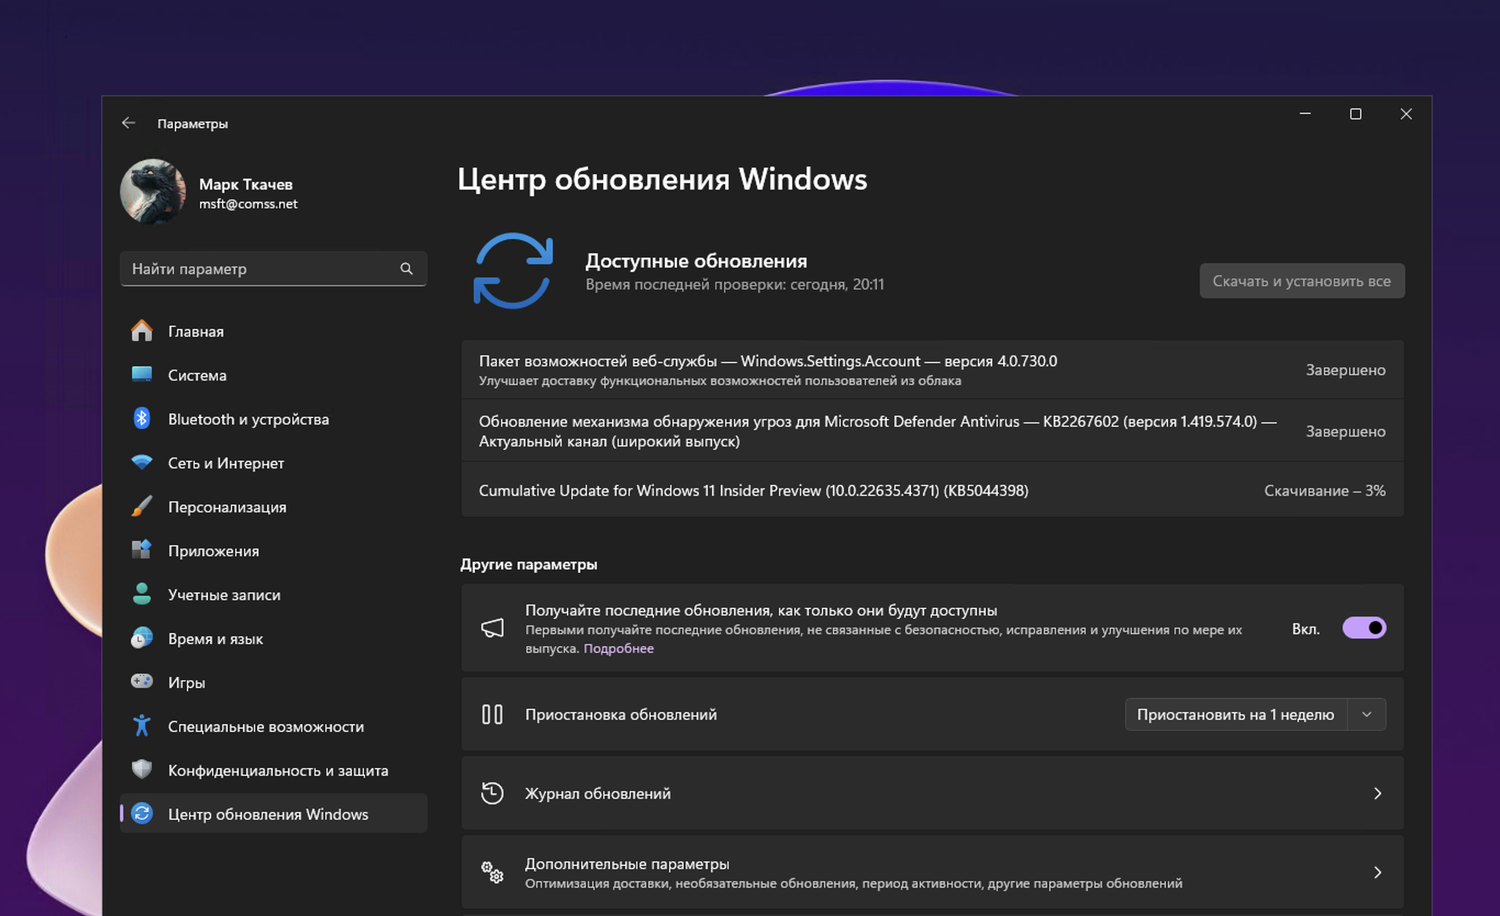Maximize the Параметры window
This screenshot has width=1500, height=916.
coord(1356,114)
